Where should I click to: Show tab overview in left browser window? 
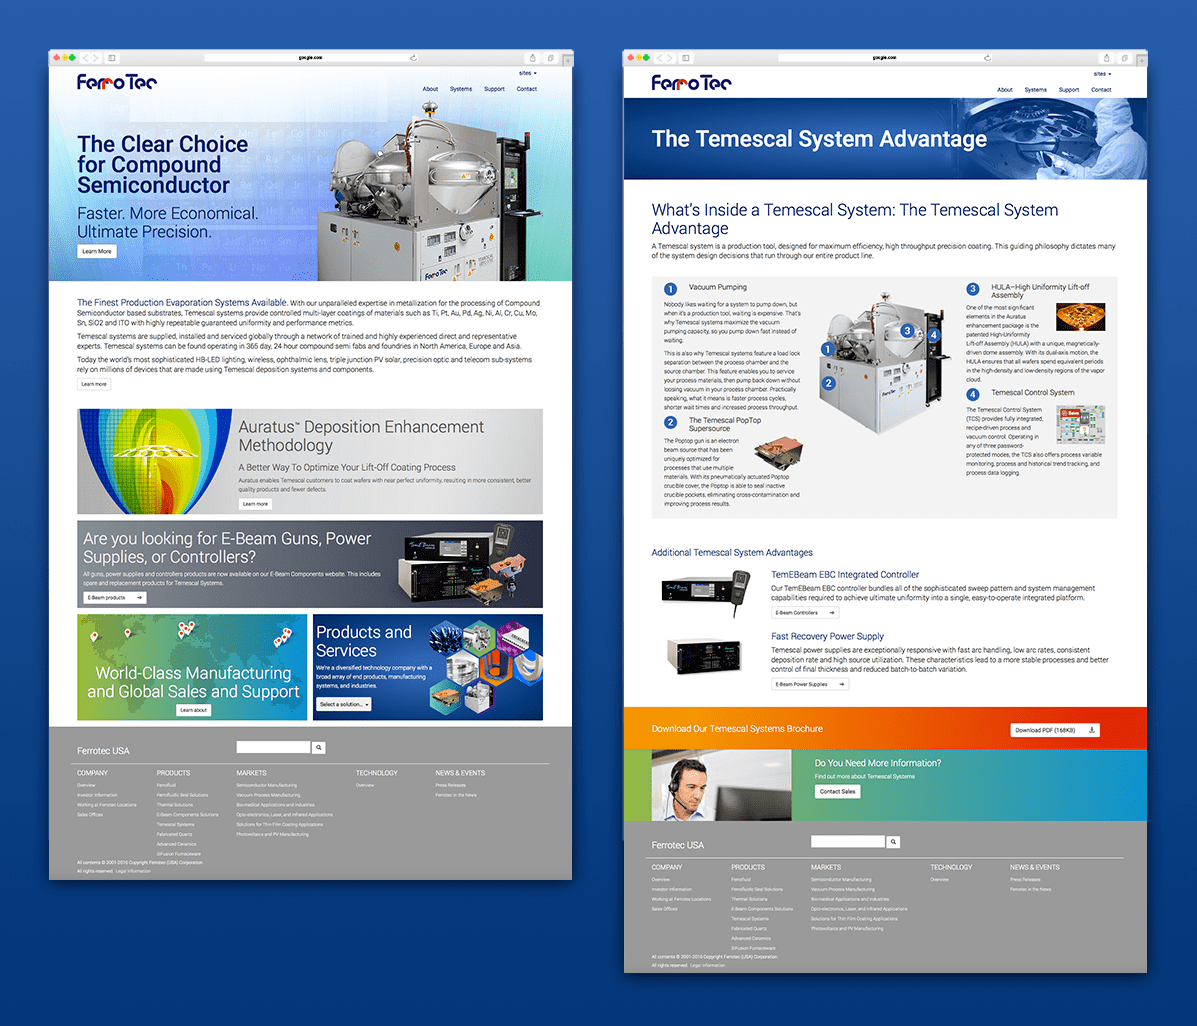(550, 58)
